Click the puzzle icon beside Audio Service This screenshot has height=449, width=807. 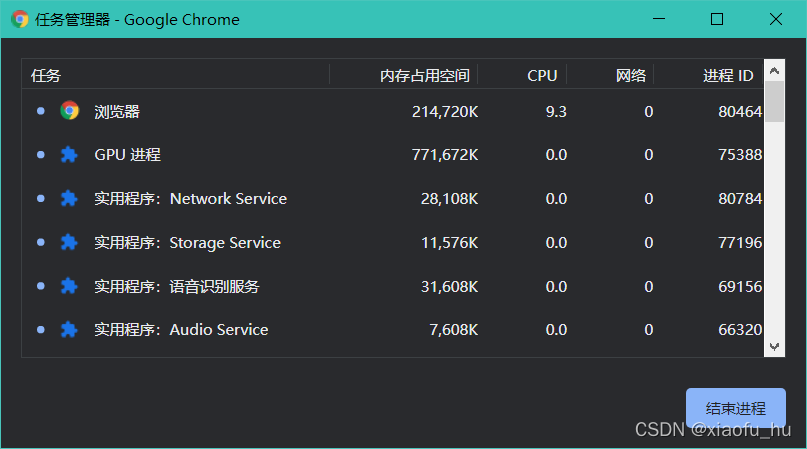tap(69, 330)
